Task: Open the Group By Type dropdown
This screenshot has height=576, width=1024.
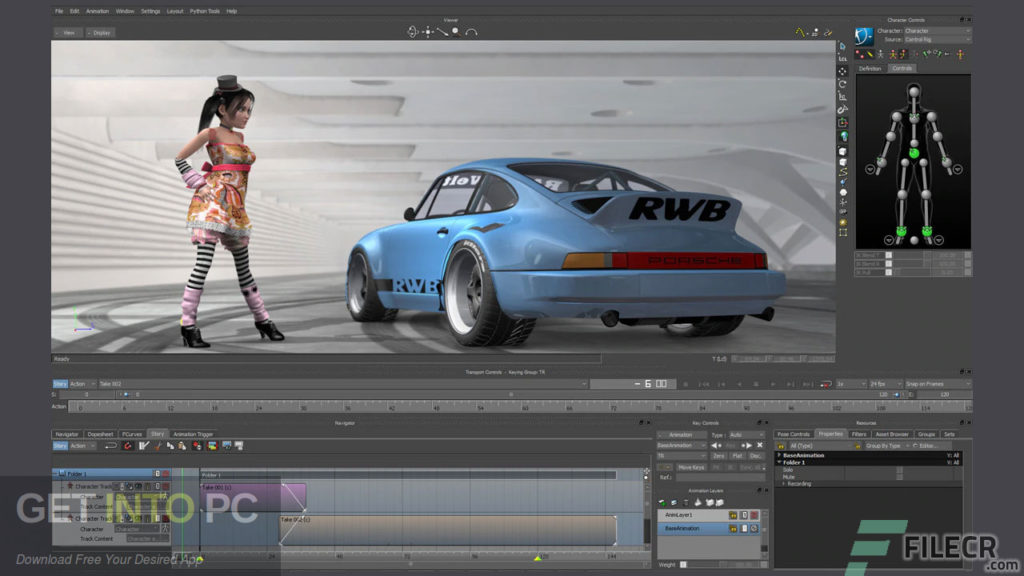Action: [887, 445]
